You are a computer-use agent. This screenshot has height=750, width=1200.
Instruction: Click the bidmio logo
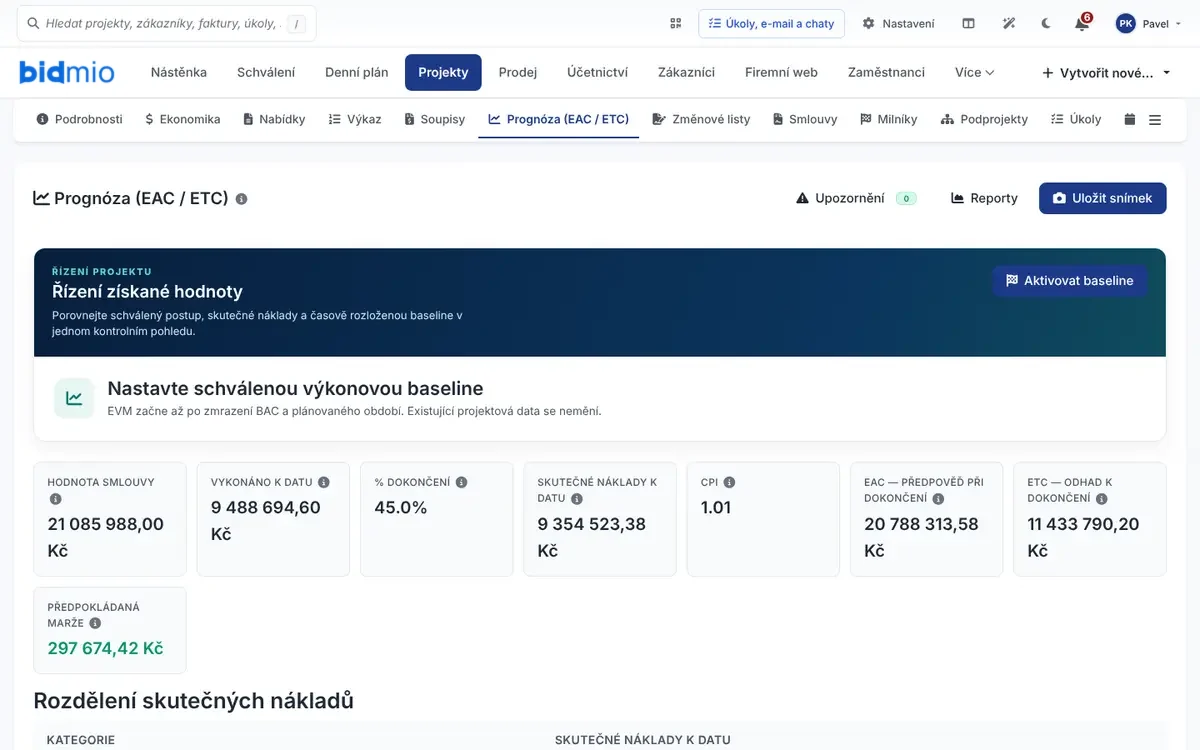(67, 72)
